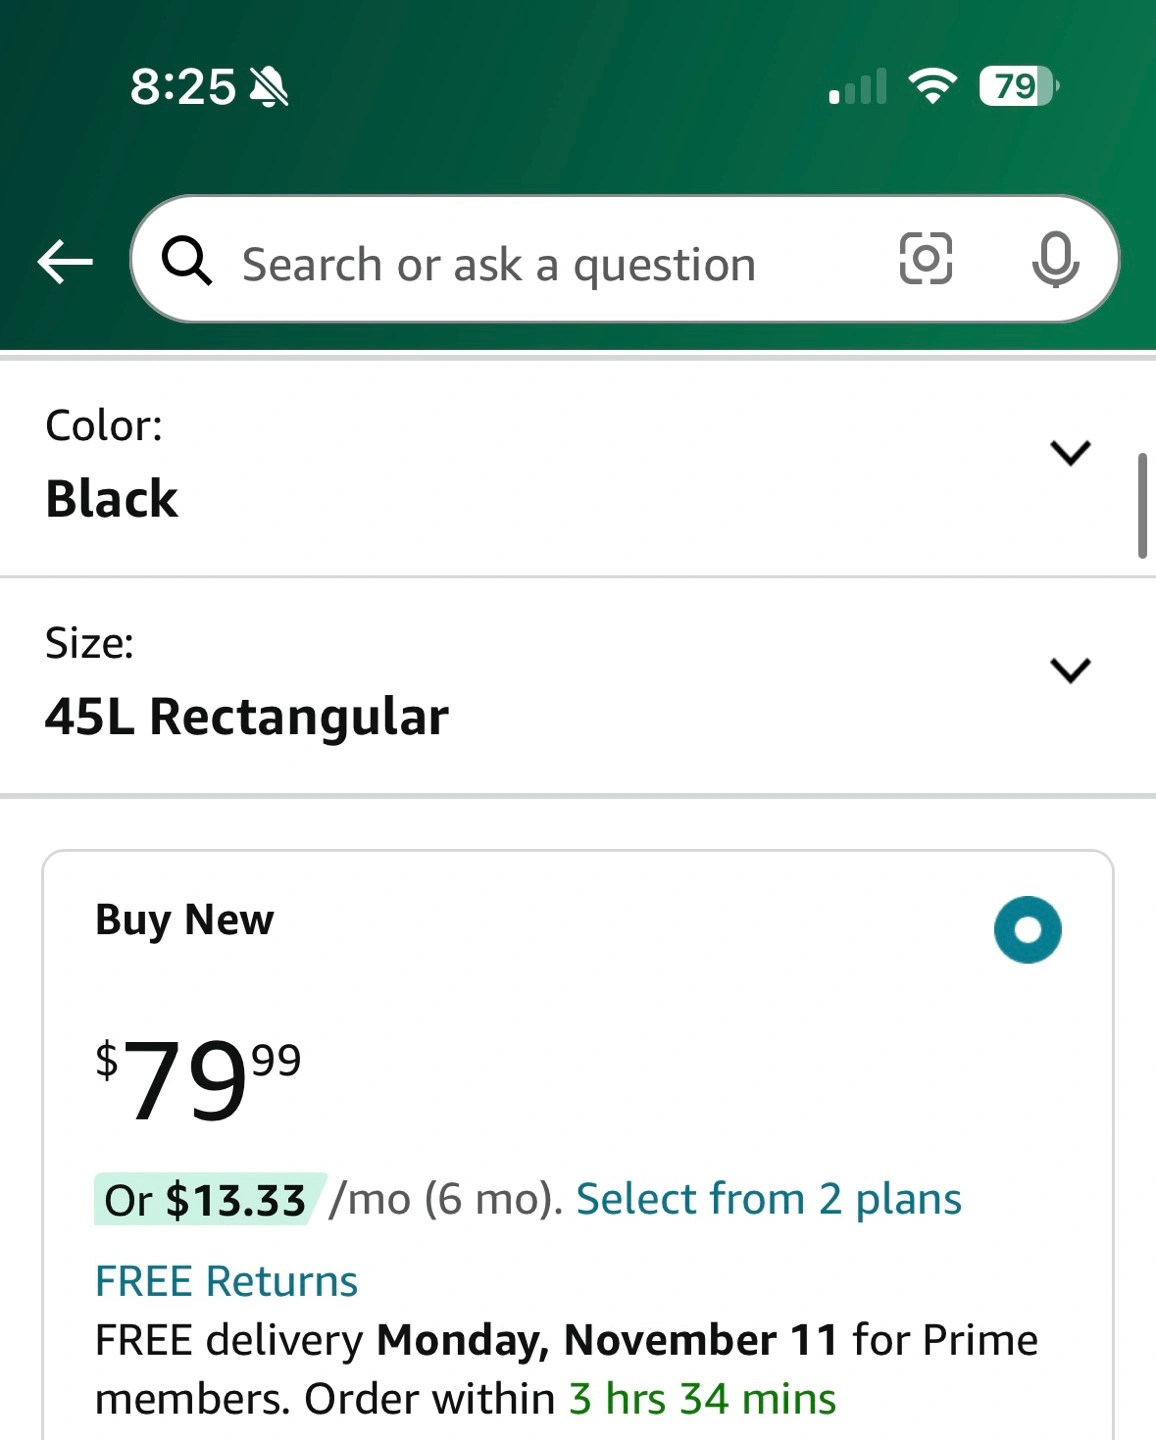Image resolution: width=1156 pixels, height=1440 pixels.
Task: Start voice search with microphone icon
Action: (x=1055, y=260)
